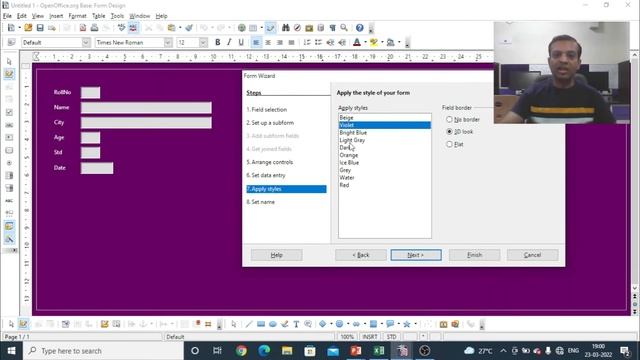Justify the paragraph alignment

[291, 42]
